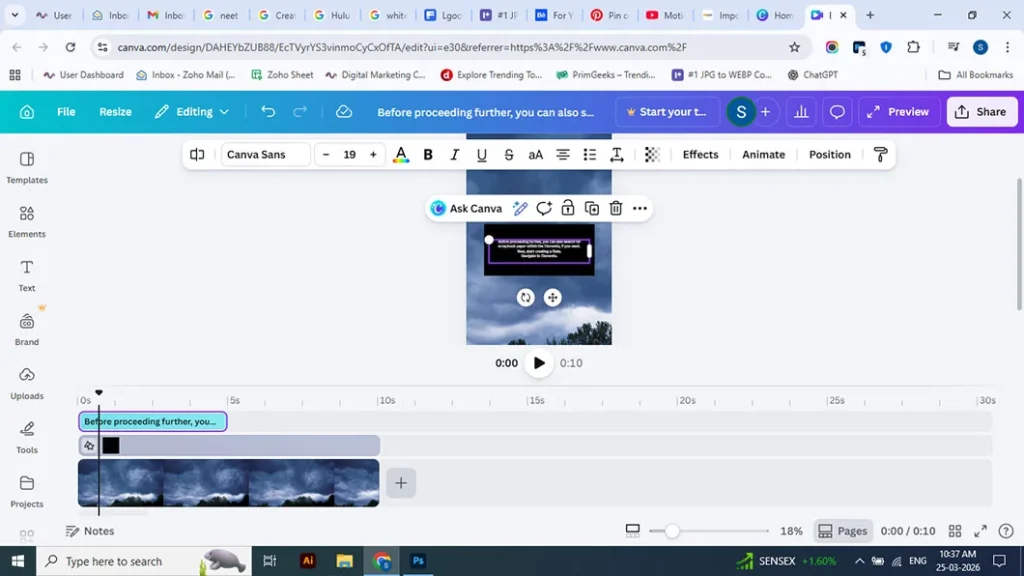Switch to the Pages view
1024x576 pixels.
(x=843, y=531)
